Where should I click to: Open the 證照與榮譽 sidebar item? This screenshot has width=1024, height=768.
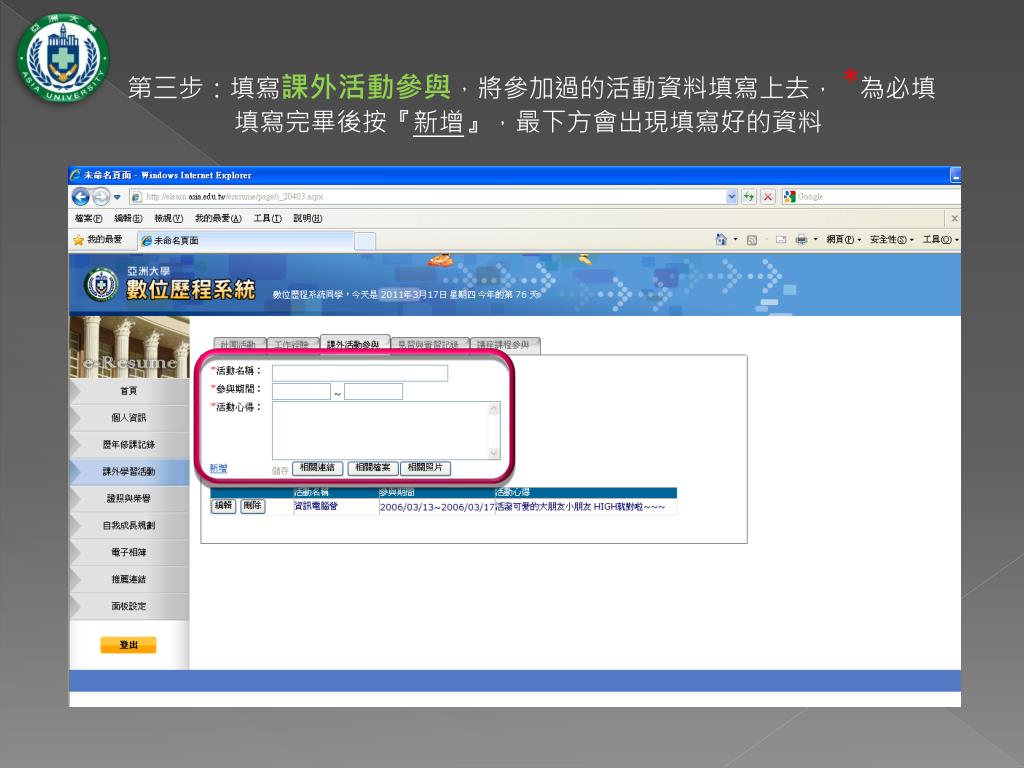coord(129,498)
